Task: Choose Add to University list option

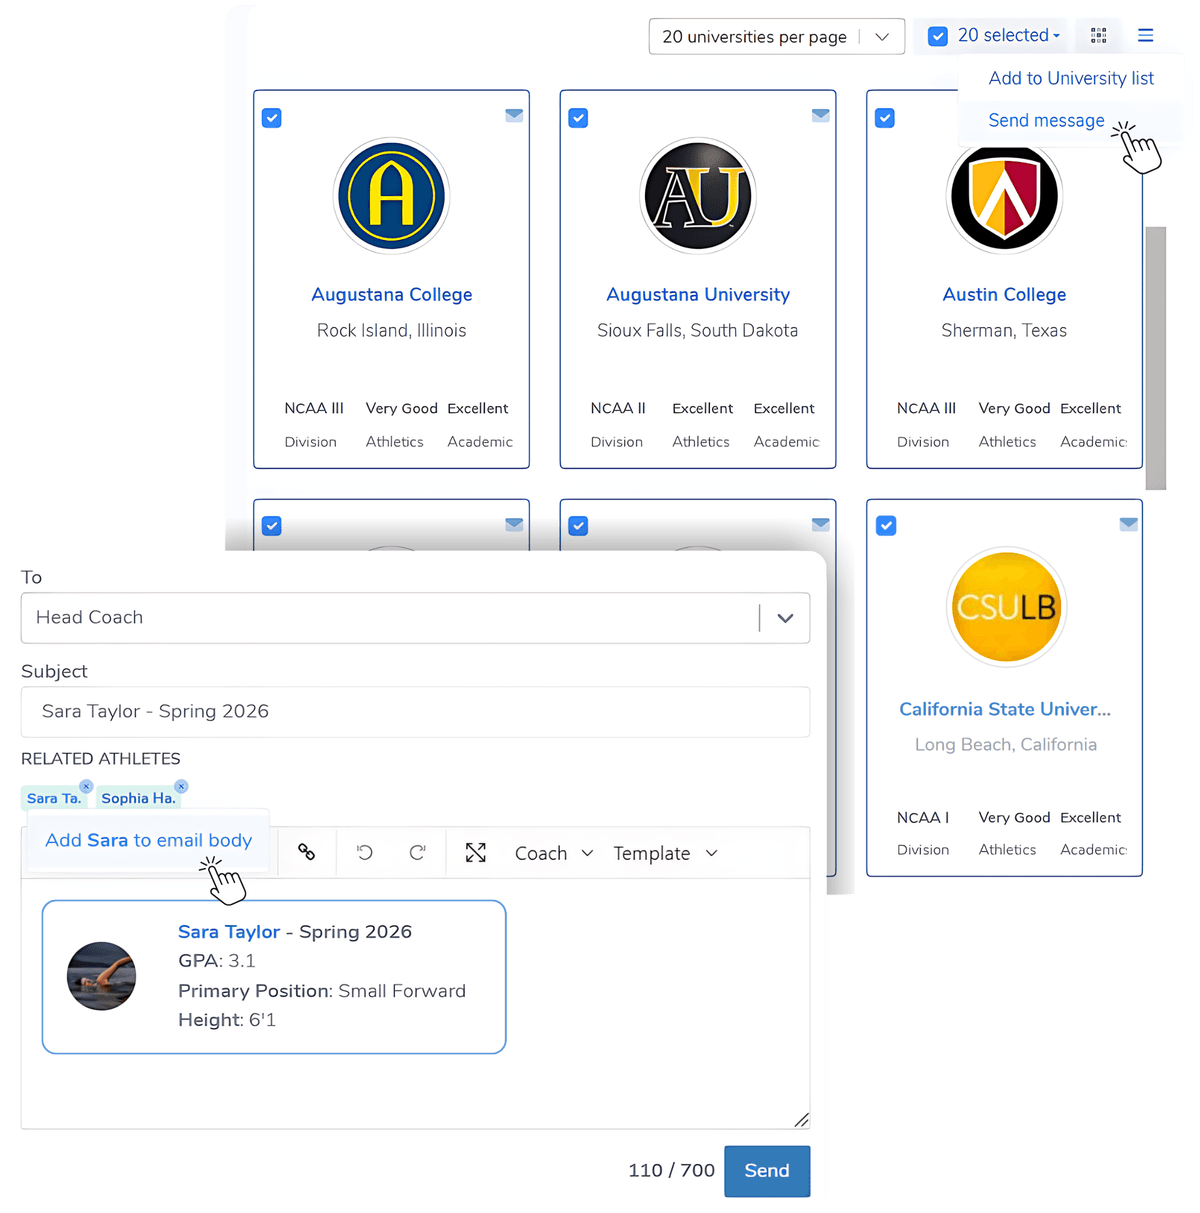Action: [x=1070, y=79]
